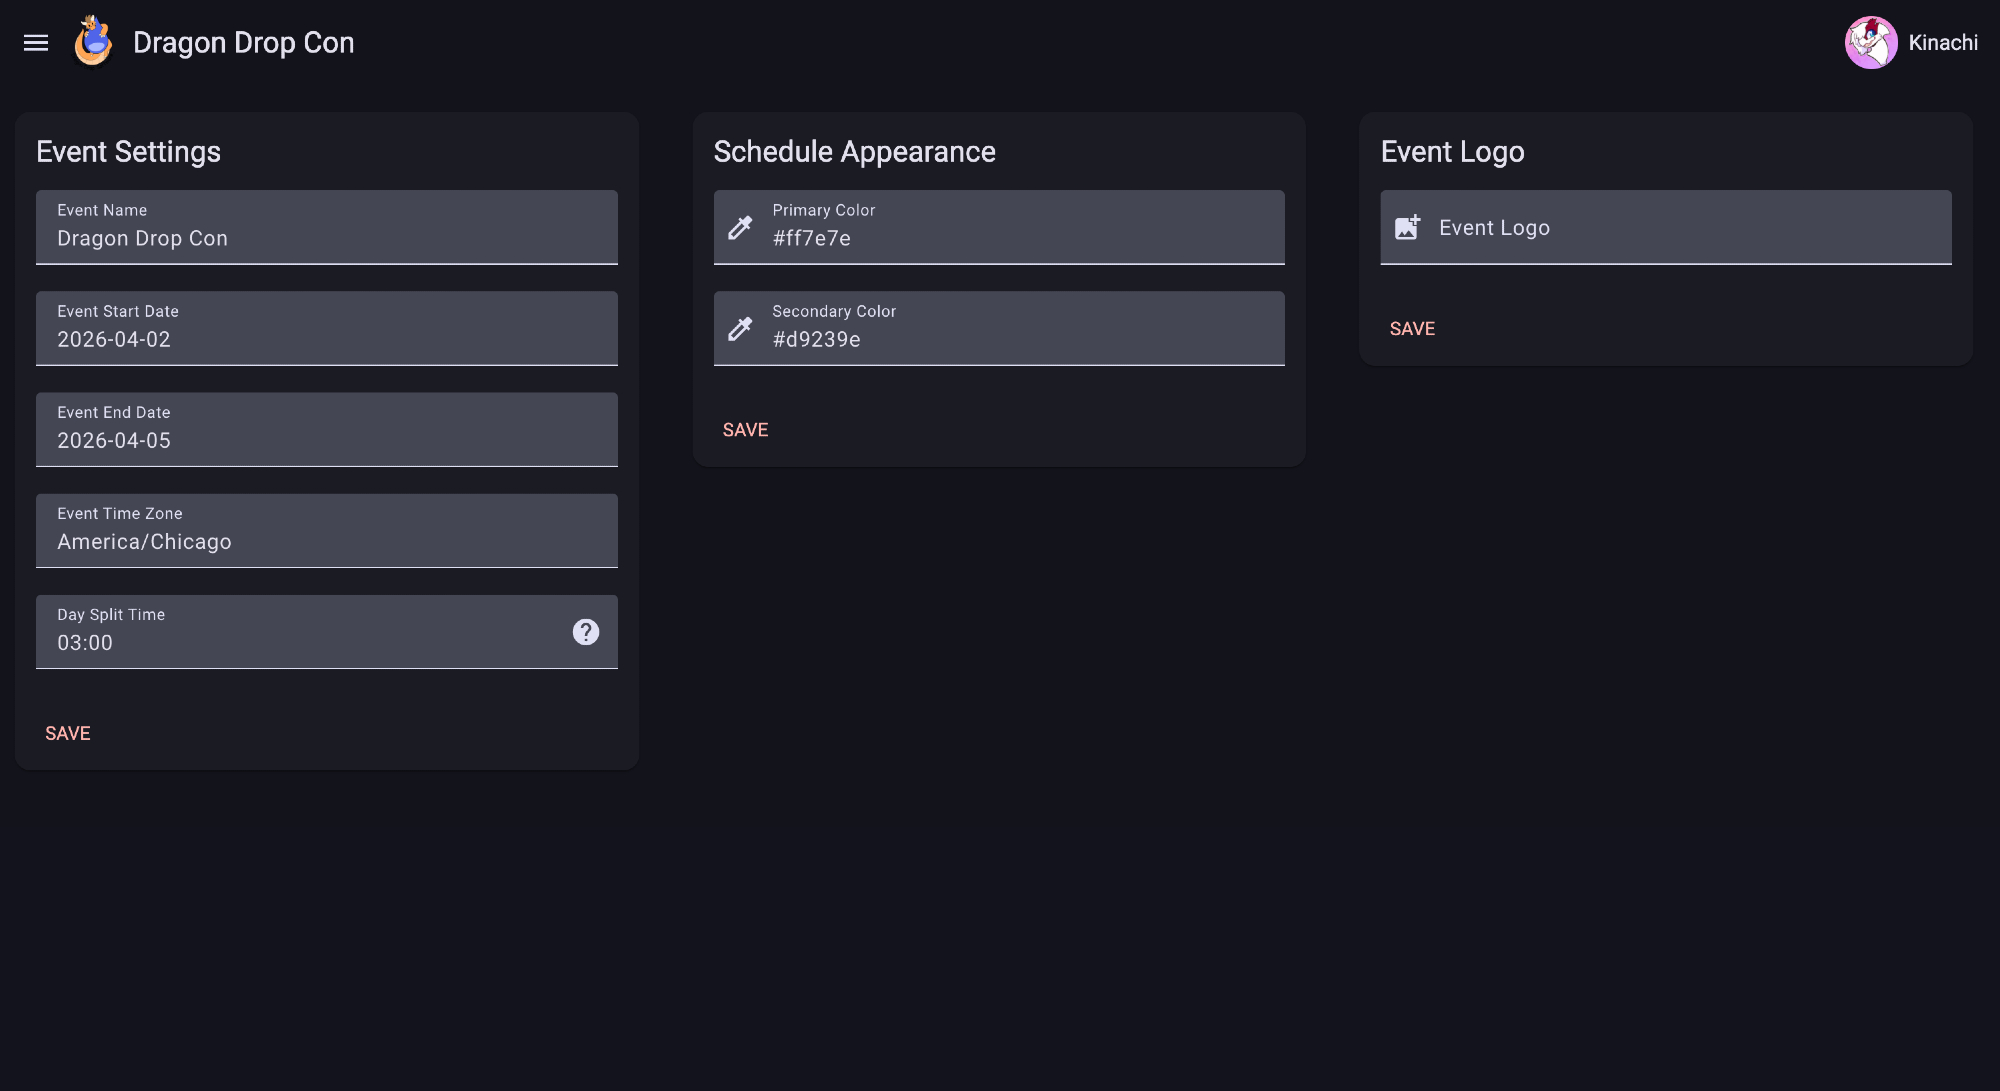Click the Kinachi username in header
Screen dimensions: 2000x1091
pos(1942,43)
